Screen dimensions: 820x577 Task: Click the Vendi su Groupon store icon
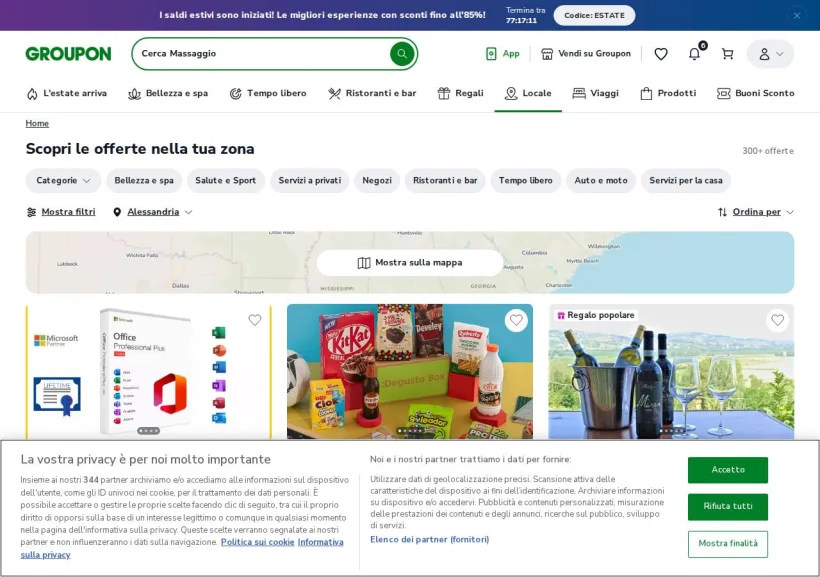pyautogui.click(x=547, y=54)
